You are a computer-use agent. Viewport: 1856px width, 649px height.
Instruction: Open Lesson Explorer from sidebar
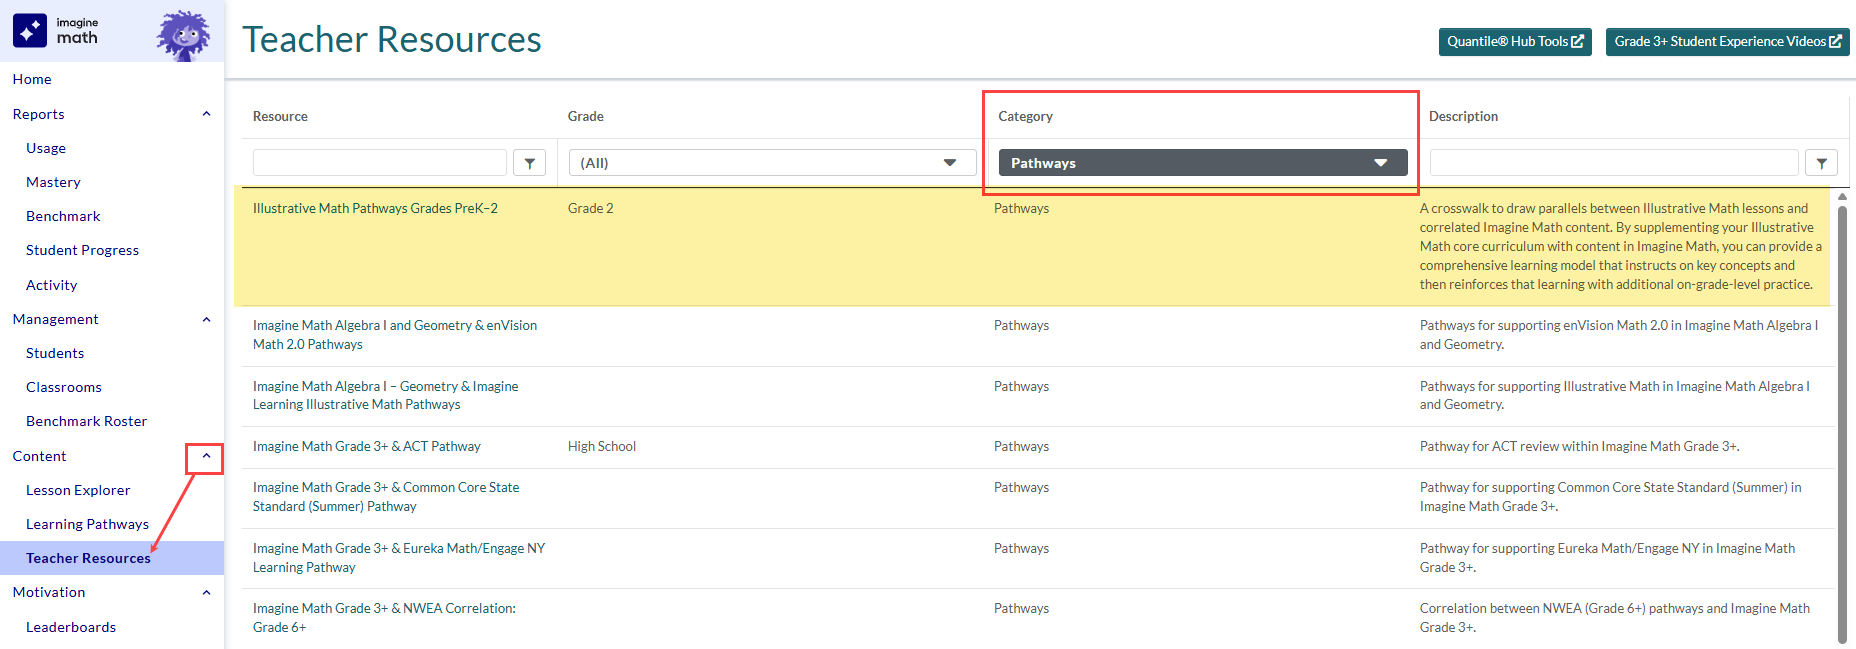[78, 490]
